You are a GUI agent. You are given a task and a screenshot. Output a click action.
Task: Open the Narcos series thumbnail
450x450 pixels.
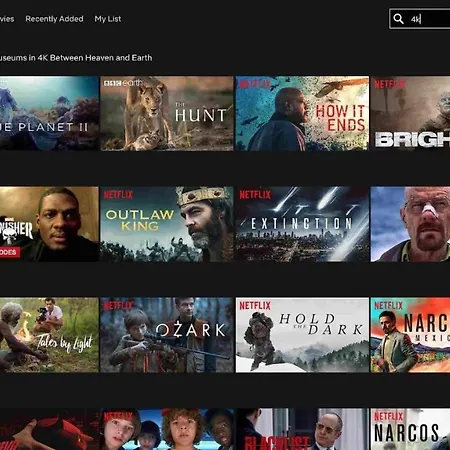(x=410, y=429)
